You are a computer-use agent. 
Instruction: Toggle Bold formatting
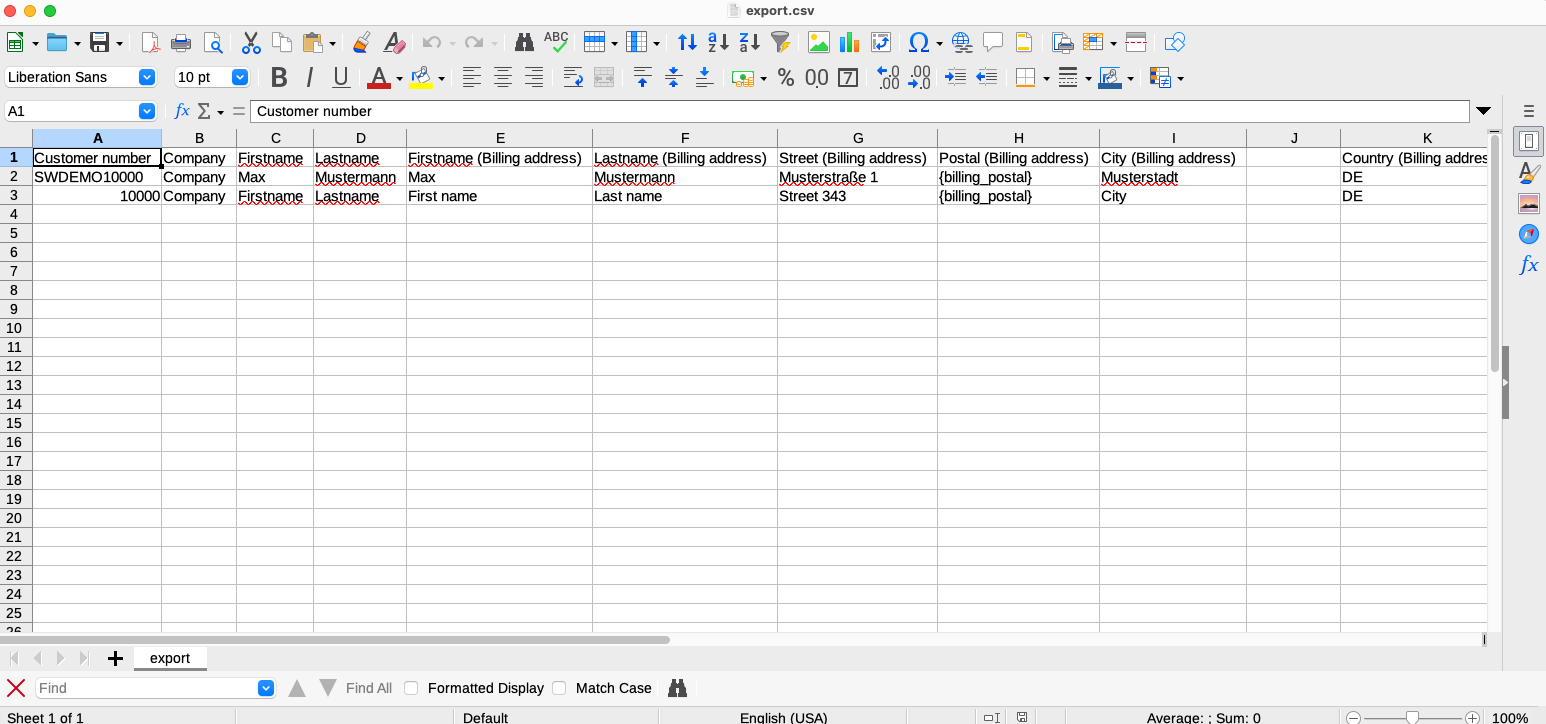click(279, 77)
